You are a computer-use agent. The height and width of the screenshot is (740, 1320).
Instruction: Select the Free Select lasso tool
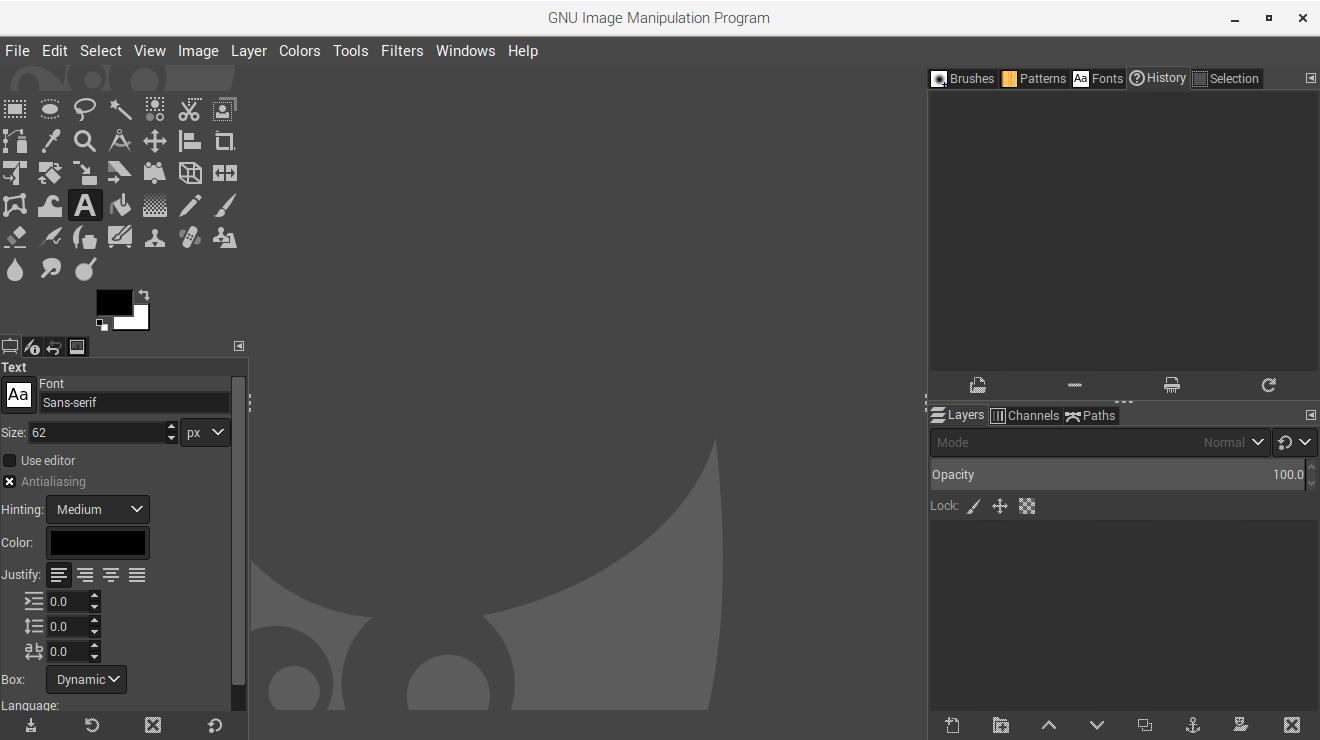85,108
